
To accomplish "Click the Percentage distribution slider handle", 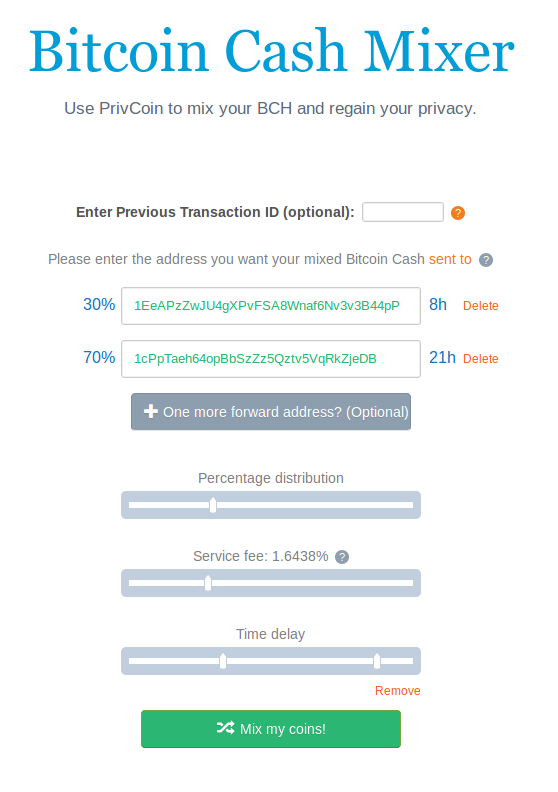I will click(x=213, y=505).
